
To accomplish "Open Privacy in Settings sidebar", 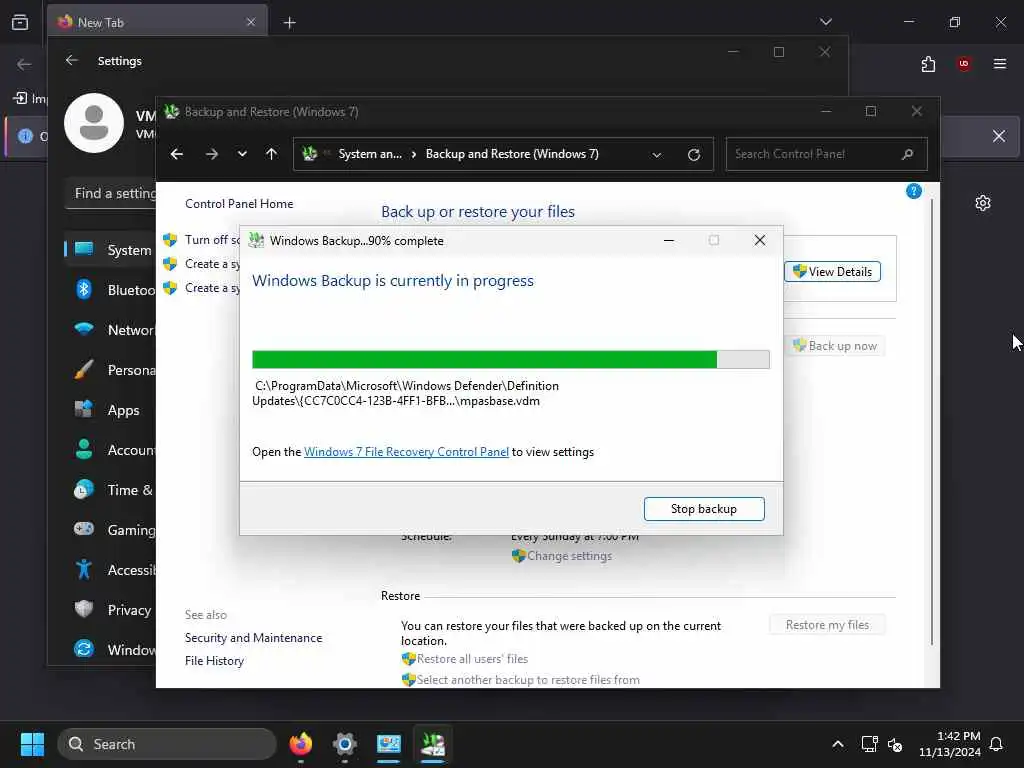I will point(111,610).
